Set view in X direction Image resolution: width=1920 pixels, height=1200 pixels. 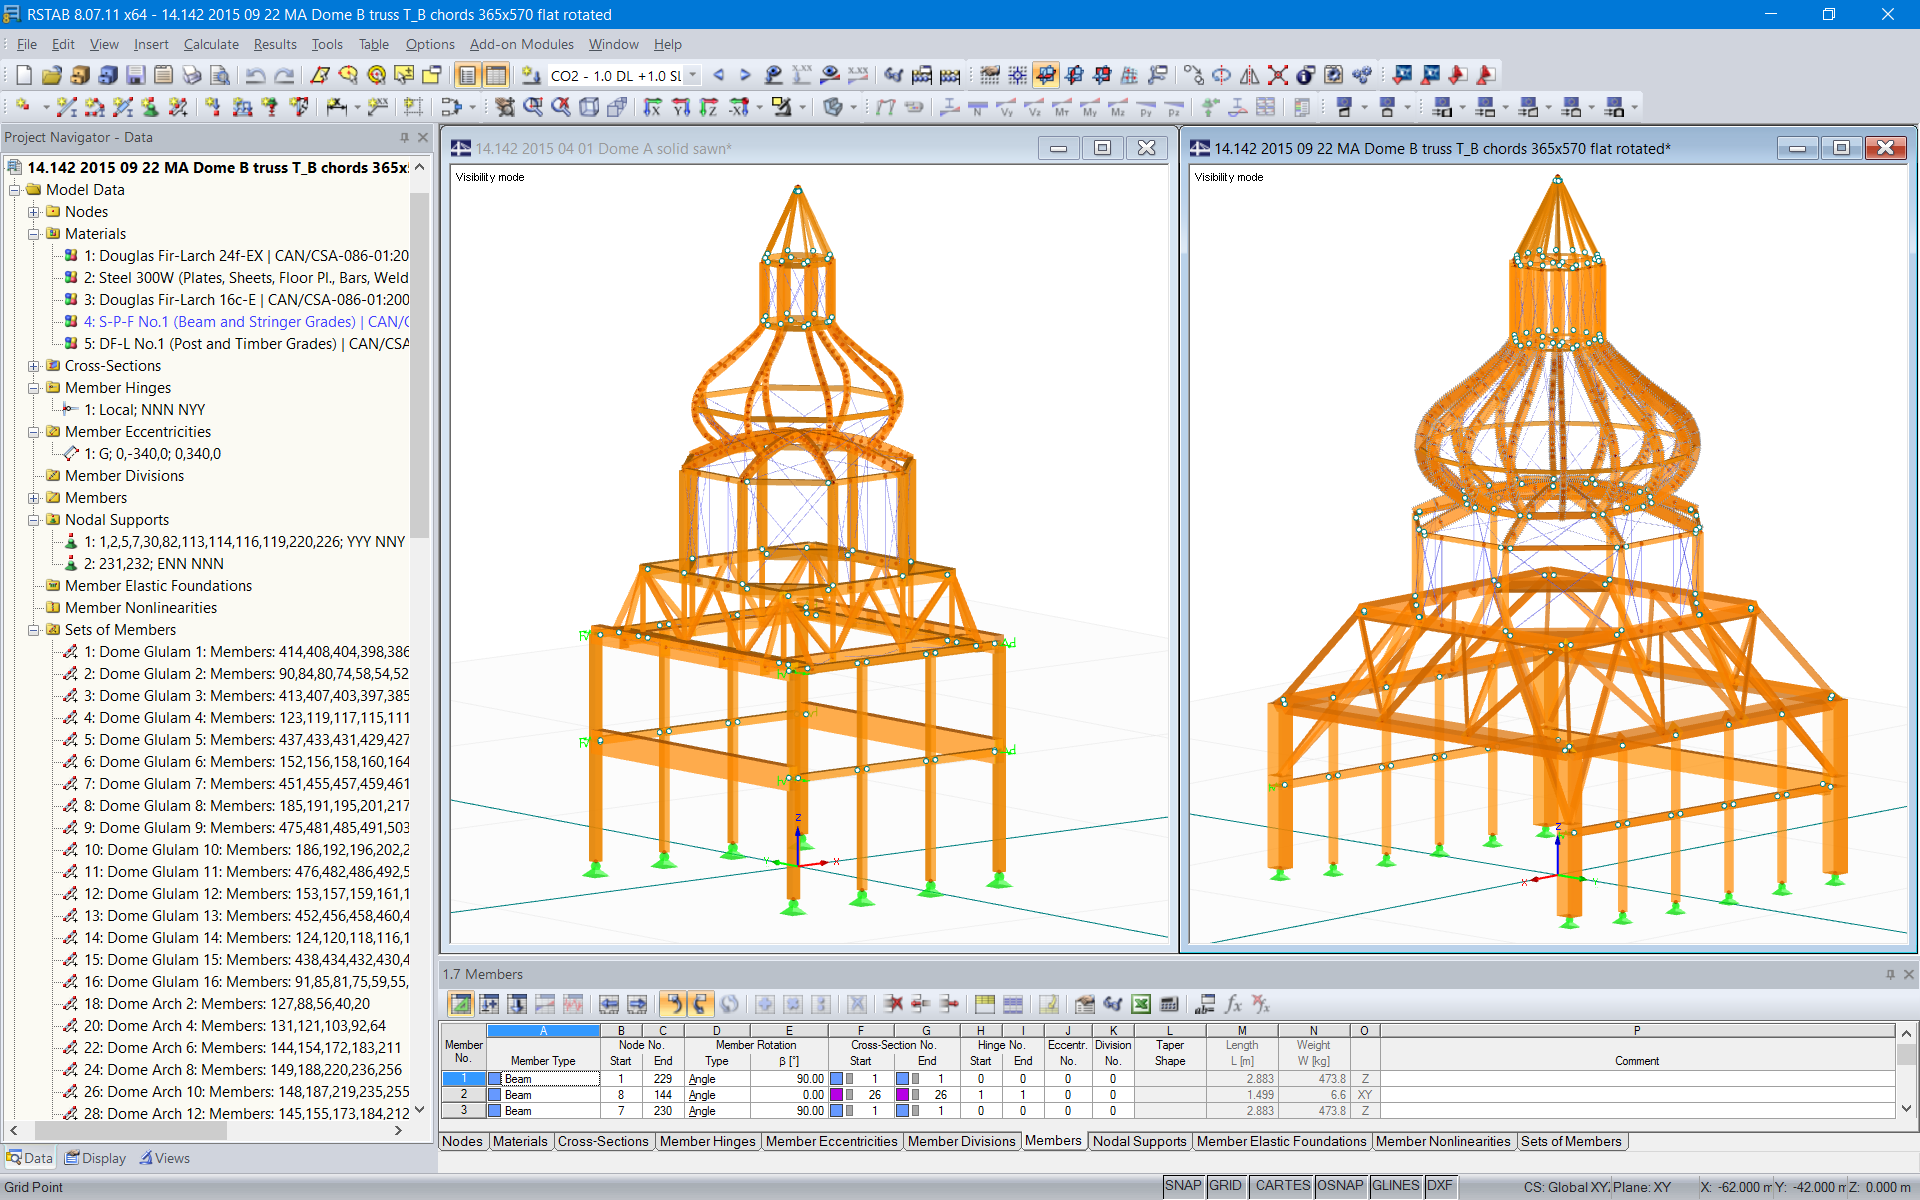pyautogui.click(x=653, y=109)
